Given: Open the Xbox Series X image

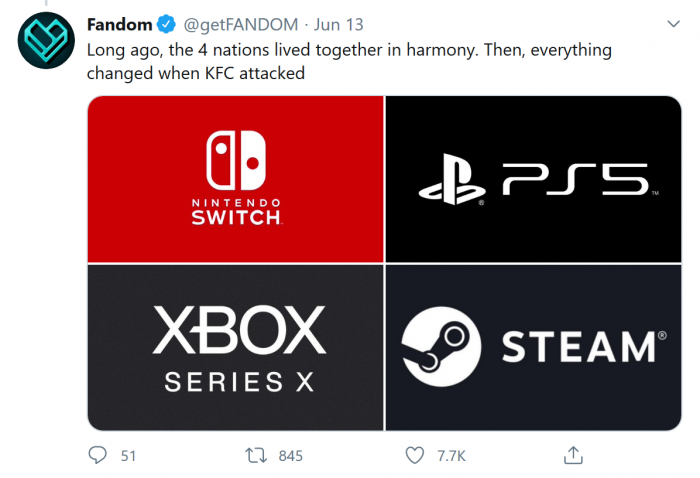Looking at the screenshot, I should (236, 347).
